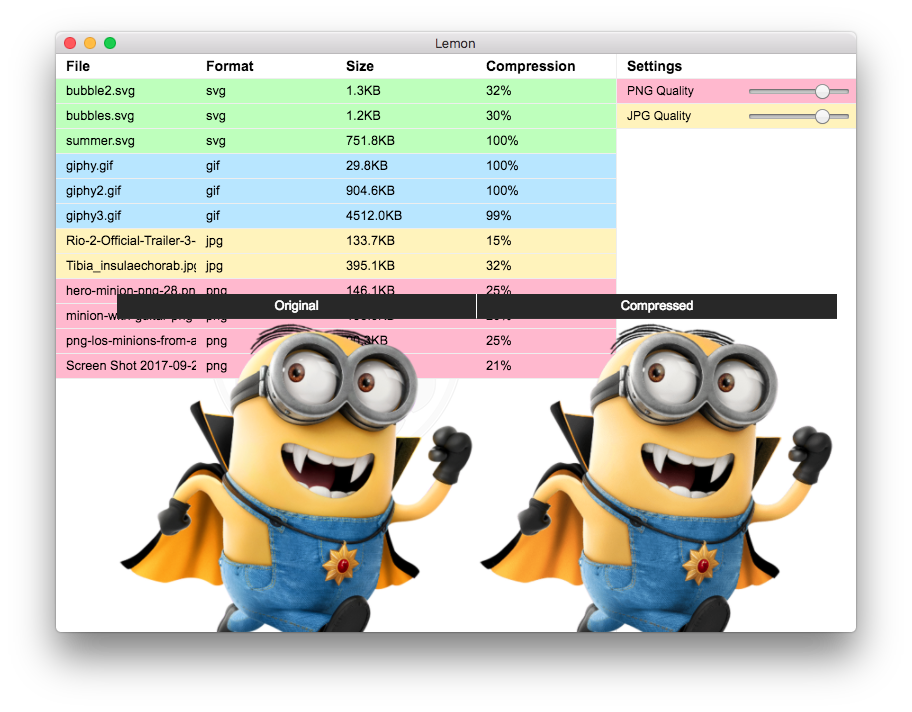The image size is (912, 712).
Task: Close the Lemon window with red button
Action: [70, 43]
